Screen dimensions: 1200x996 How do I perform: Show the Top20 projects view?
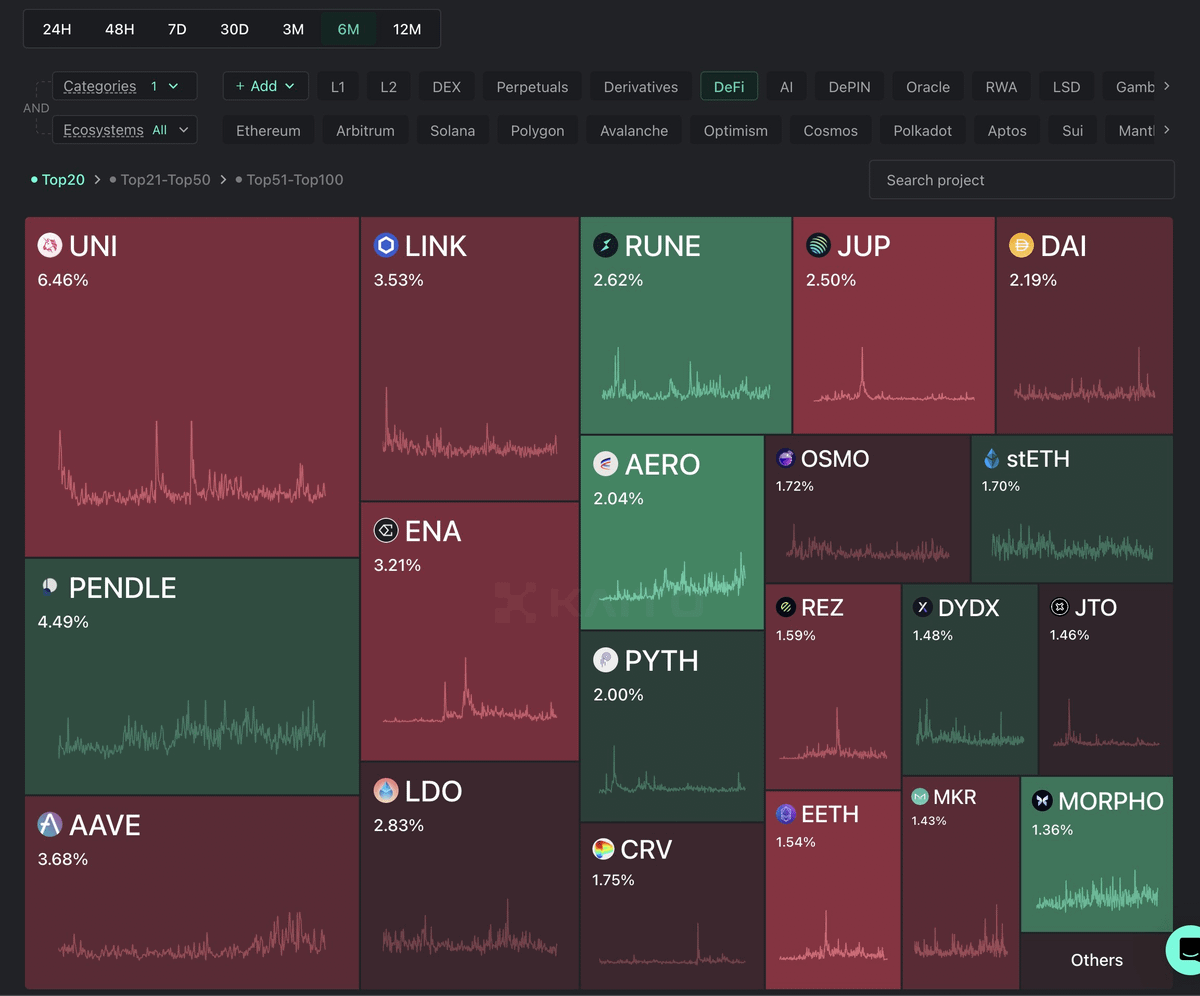[x=58, y=180]
